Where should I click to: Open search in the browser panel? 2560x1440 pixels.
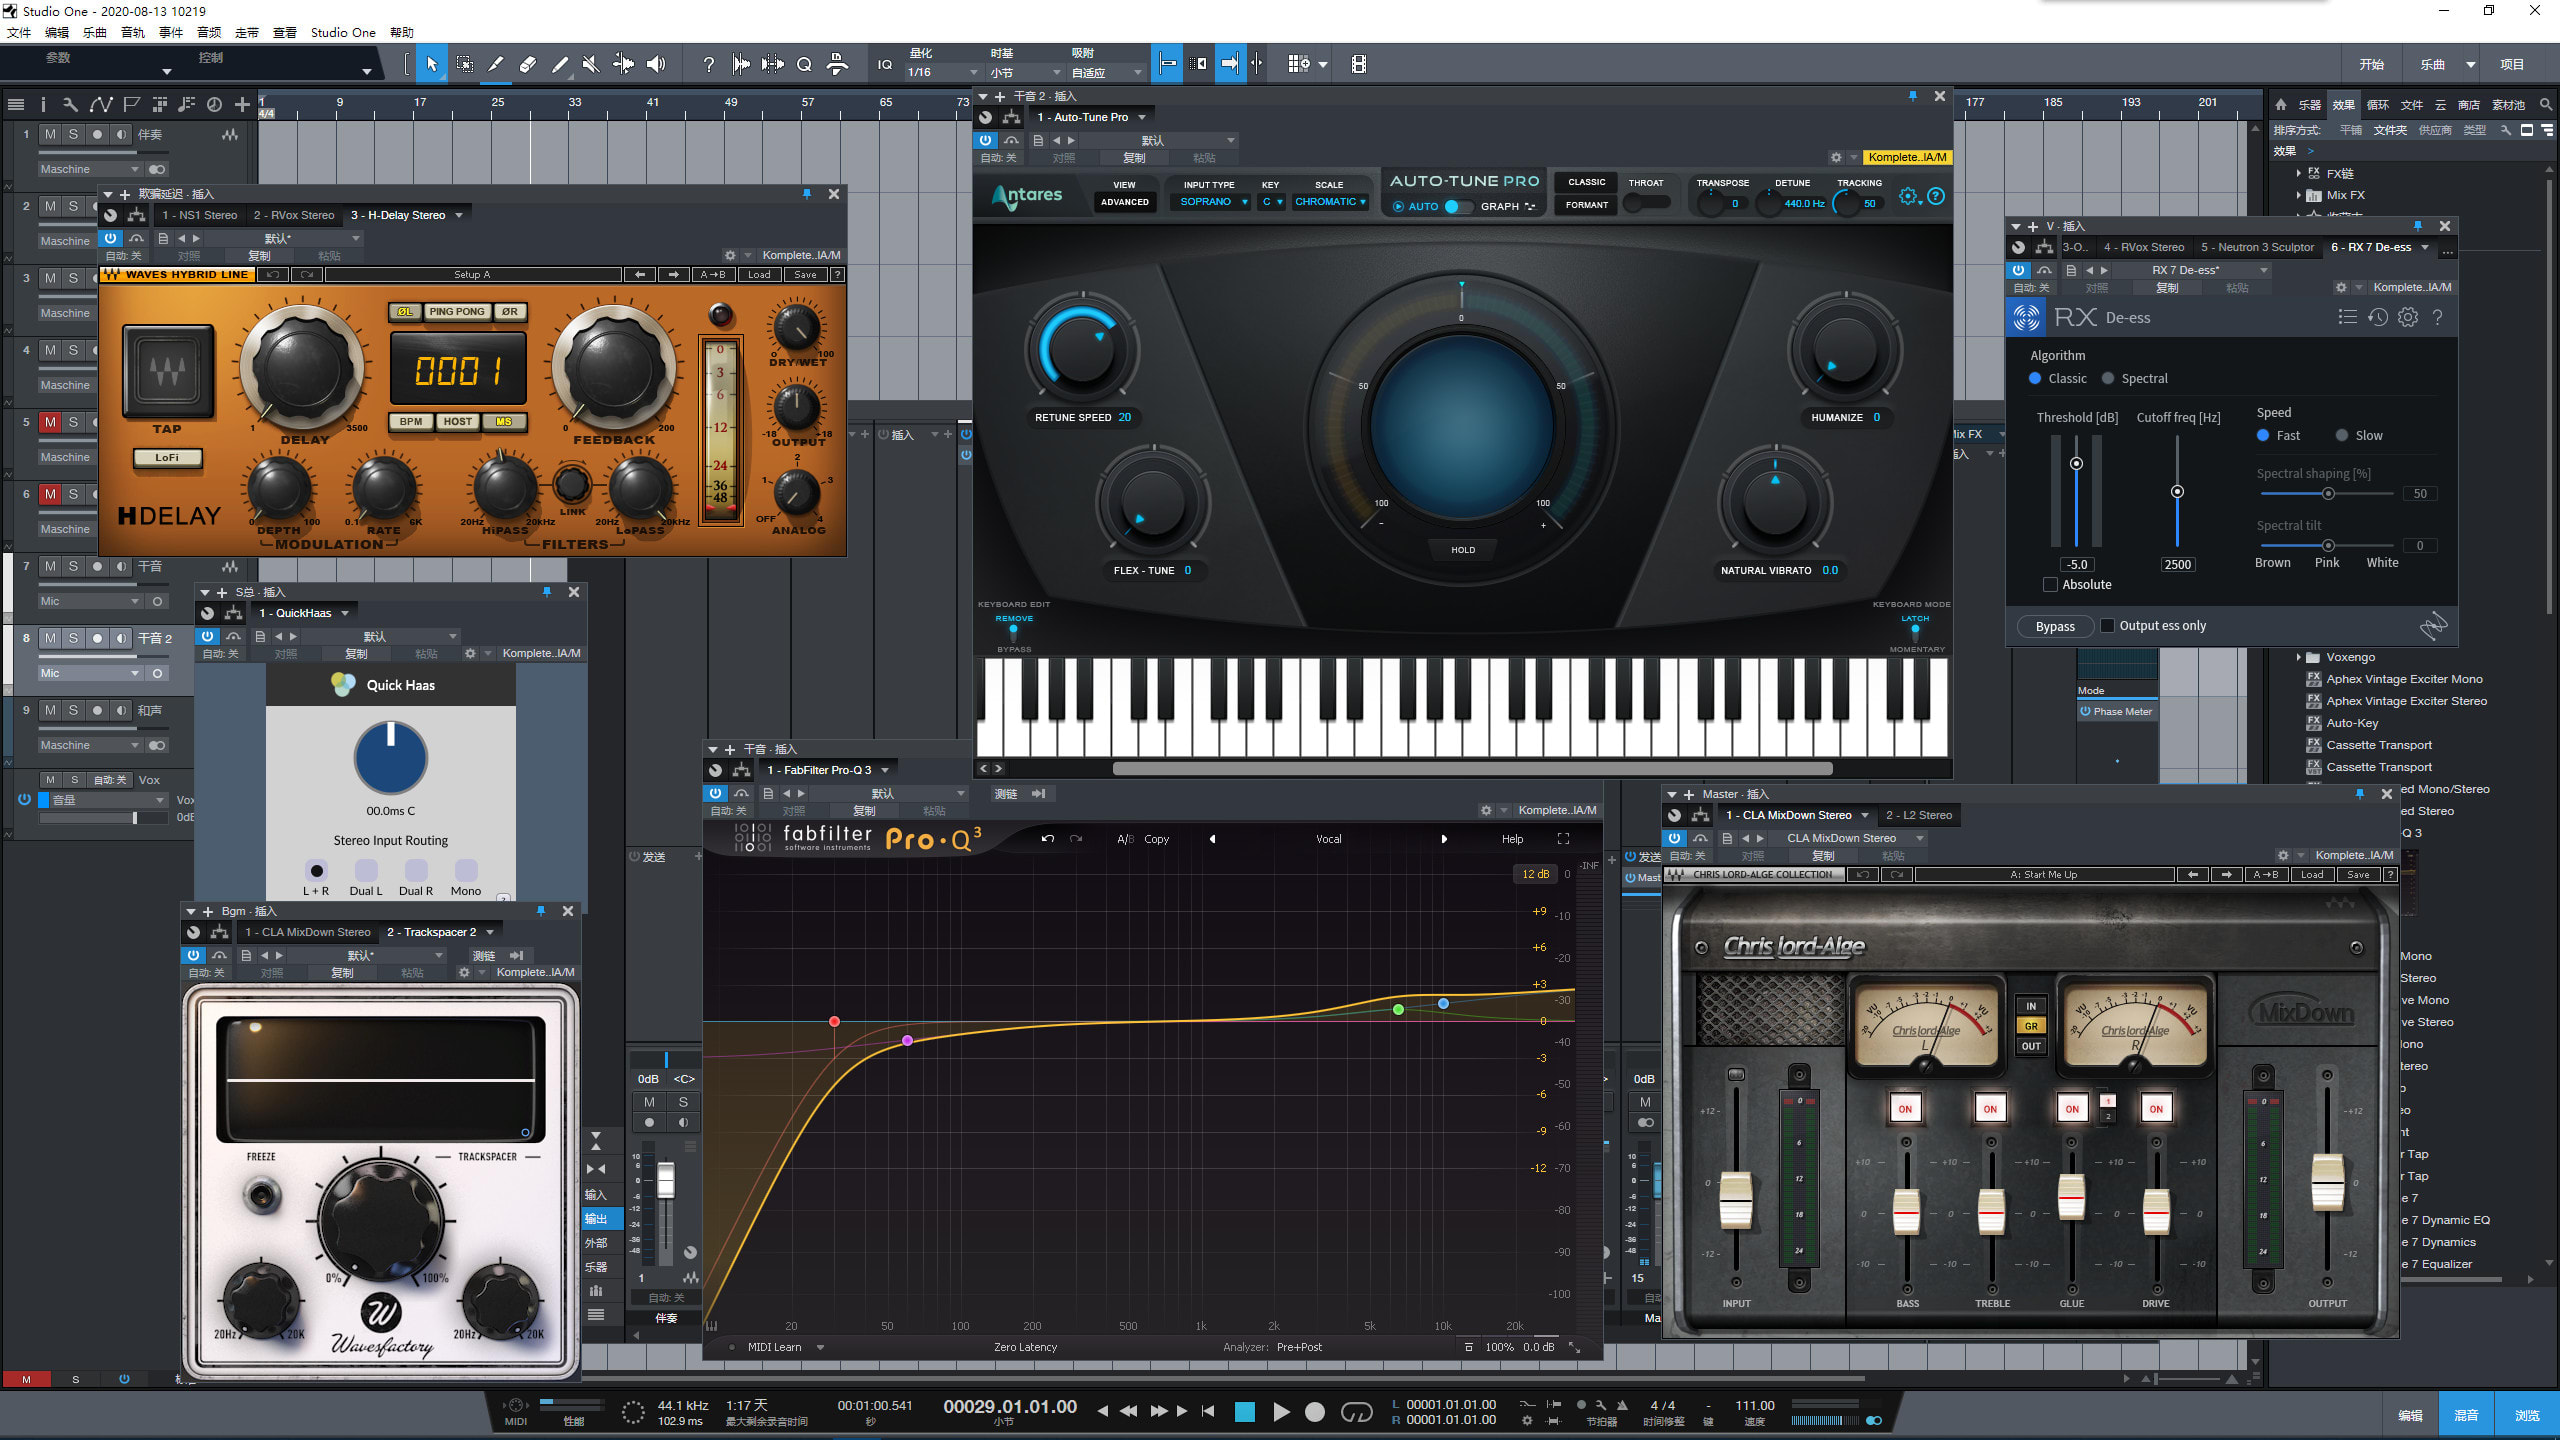[x=2546, y=104]
